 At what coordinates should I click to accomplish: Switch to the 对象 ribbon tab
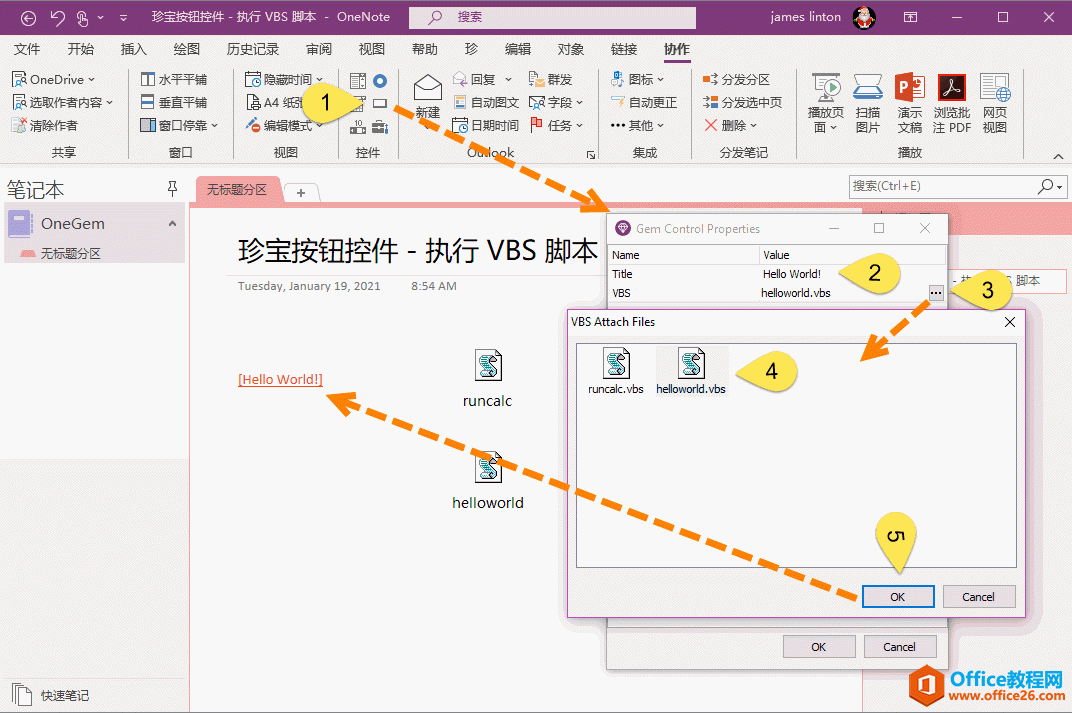click(570, 49)
